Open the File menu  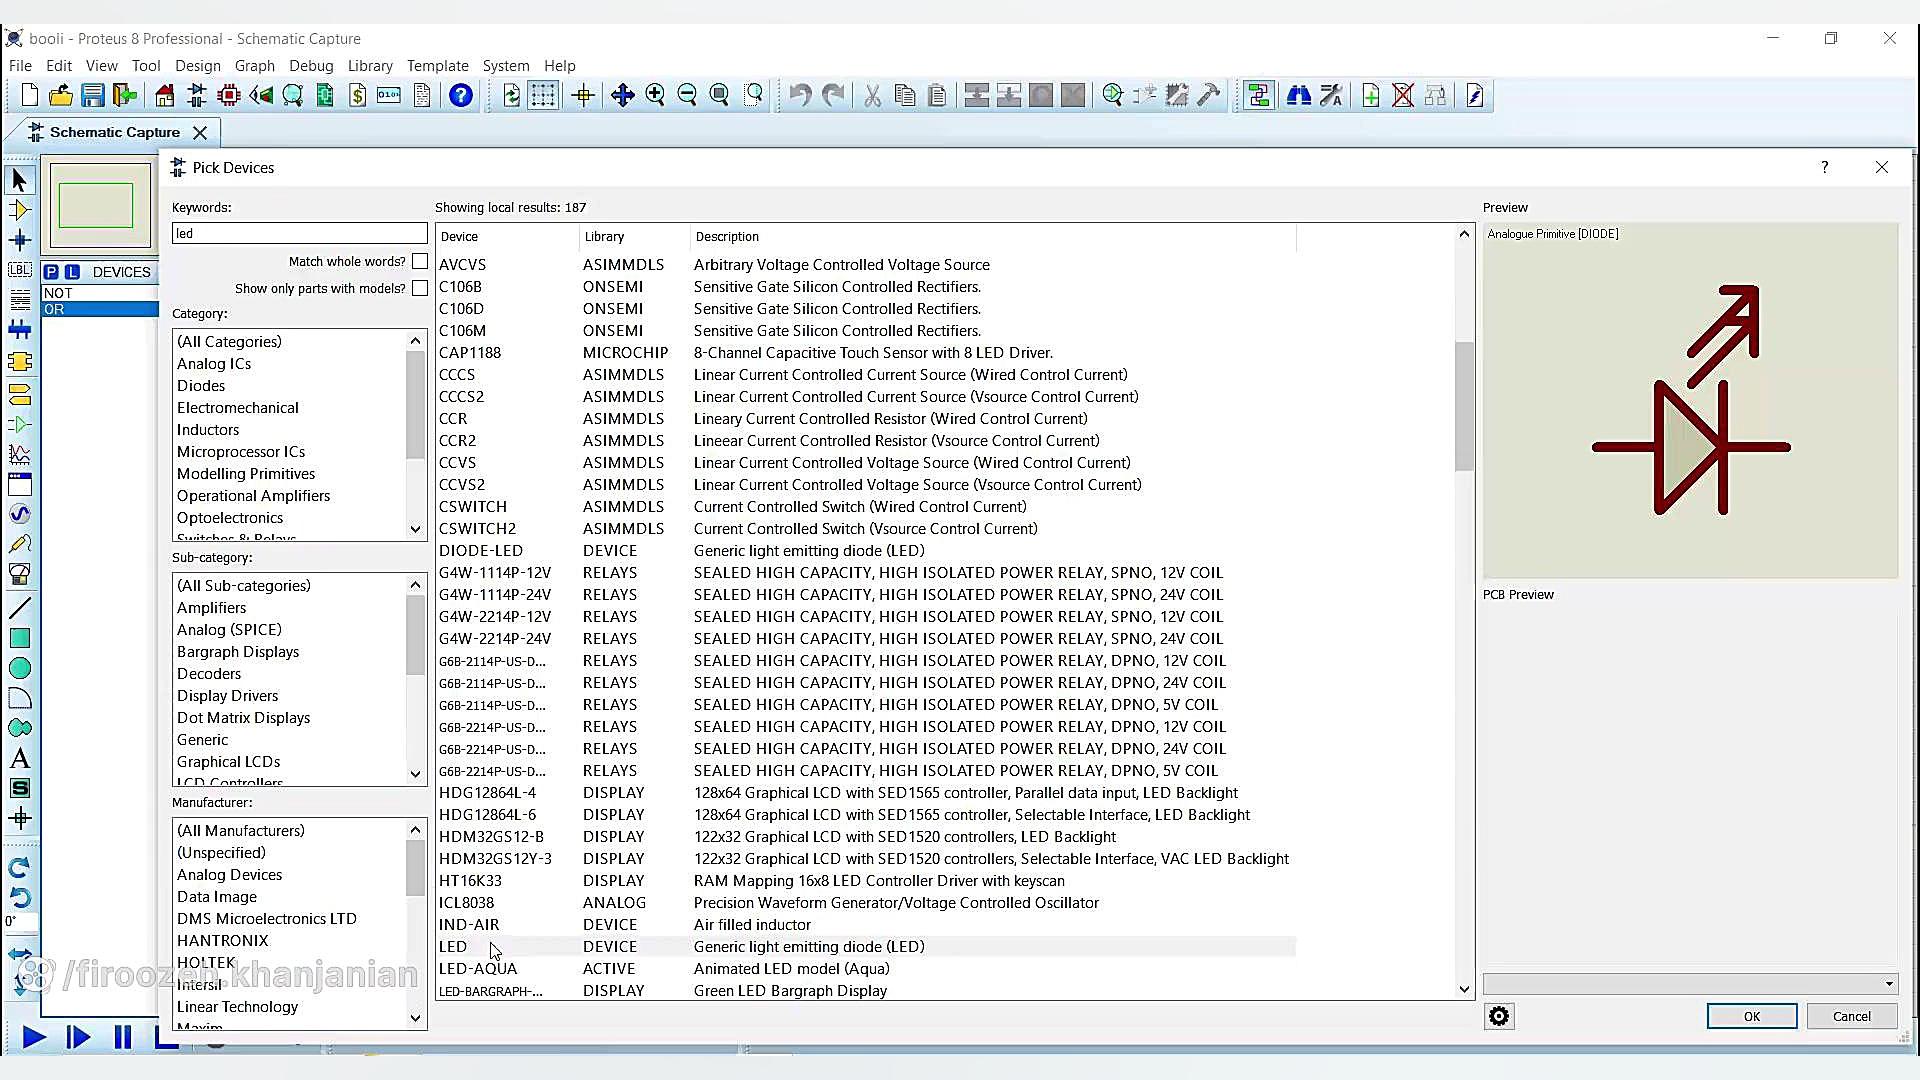20,66
